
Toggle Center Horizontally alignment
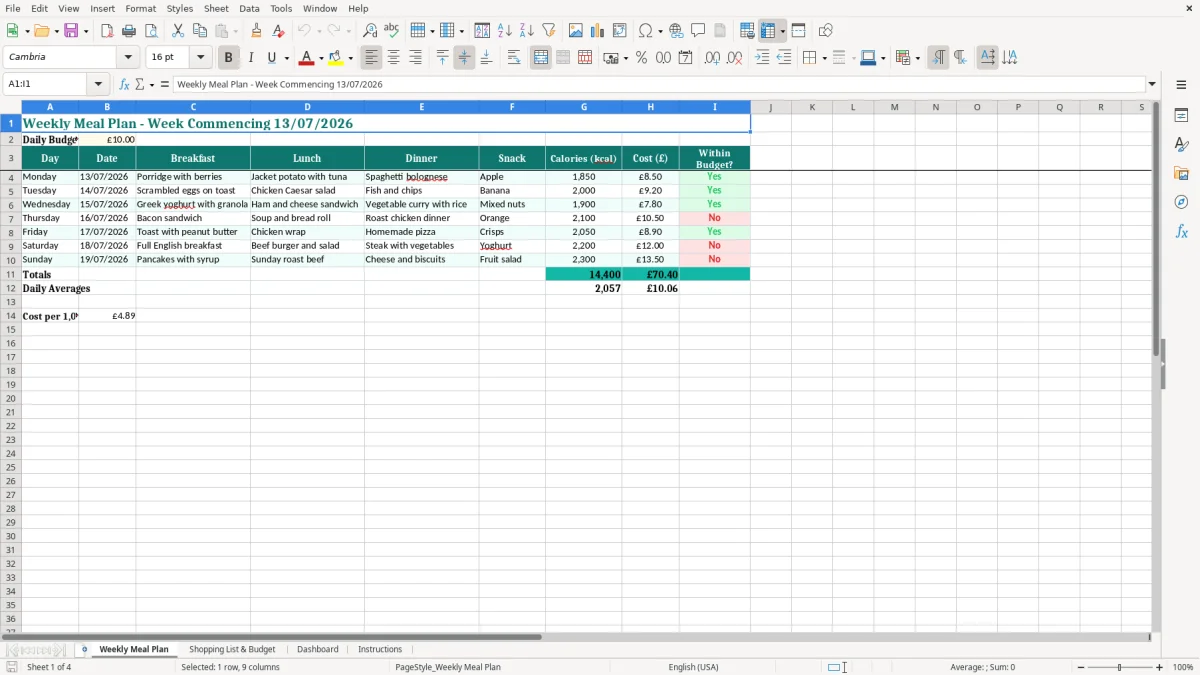tap(393, 58)
